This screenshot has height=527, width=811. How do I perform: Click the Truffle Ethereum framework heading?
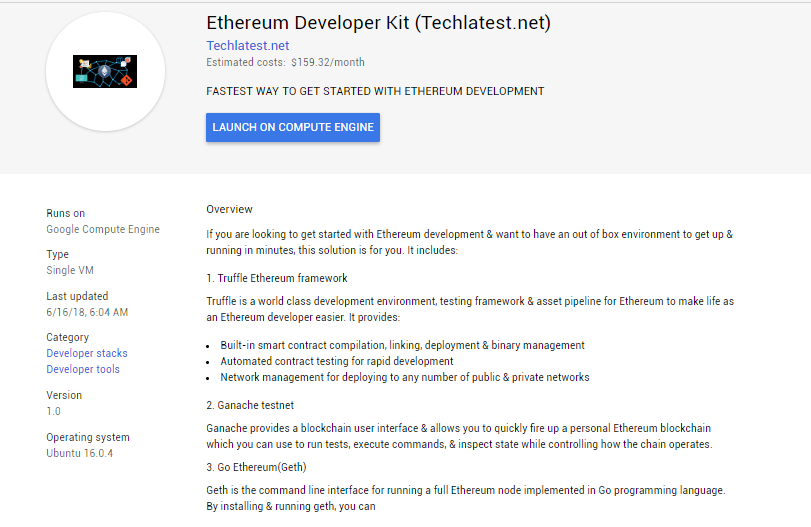click(x=277, y=278)
